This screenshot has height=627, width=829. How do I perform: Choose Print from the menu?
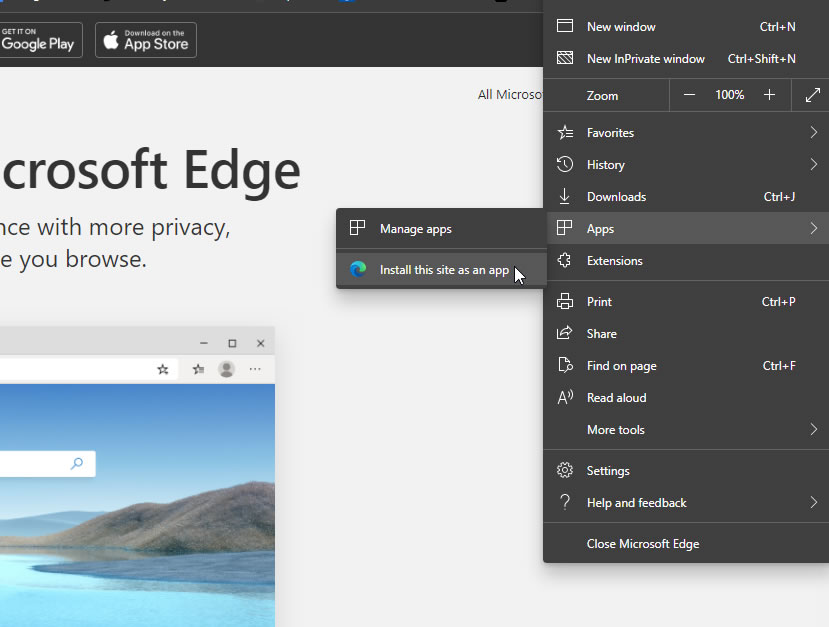[x=686, y=302]
